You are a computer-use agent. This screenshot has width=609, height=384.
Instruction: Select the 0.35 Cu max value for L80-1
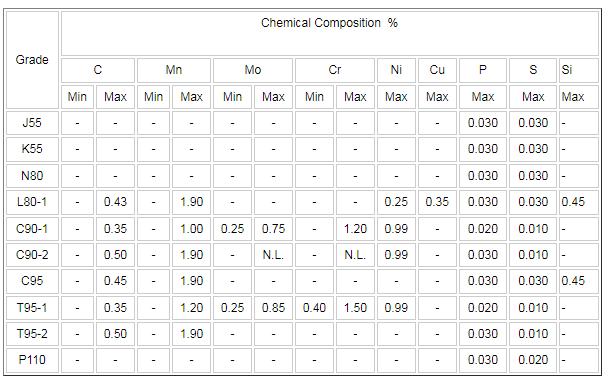point(437,202)
